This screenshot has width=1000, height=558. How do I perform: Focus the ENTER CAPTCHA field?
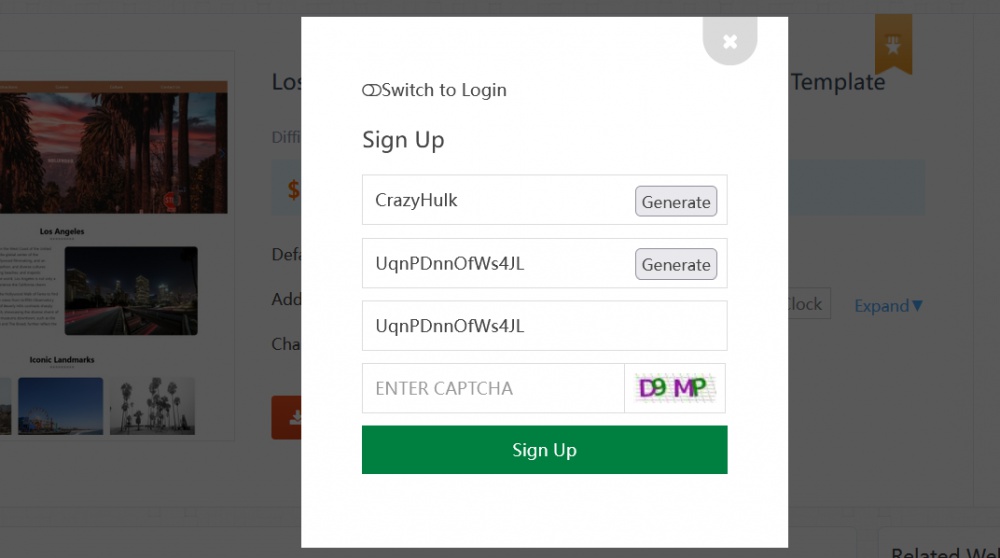(493, 388)
